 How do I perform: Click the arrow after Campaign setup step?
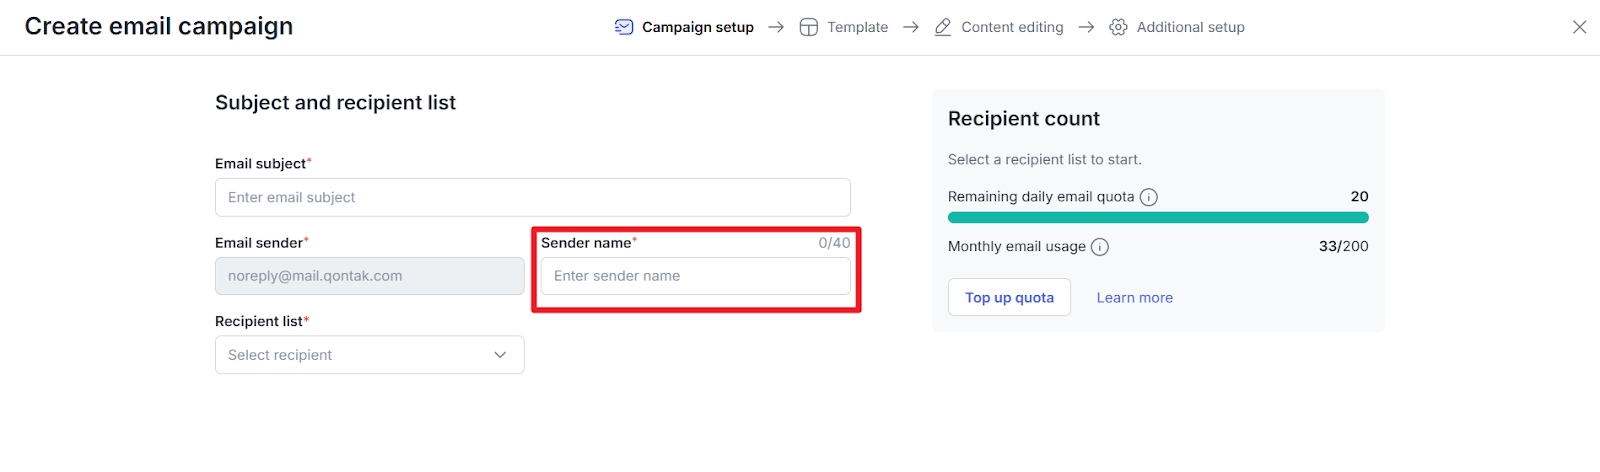776,27
